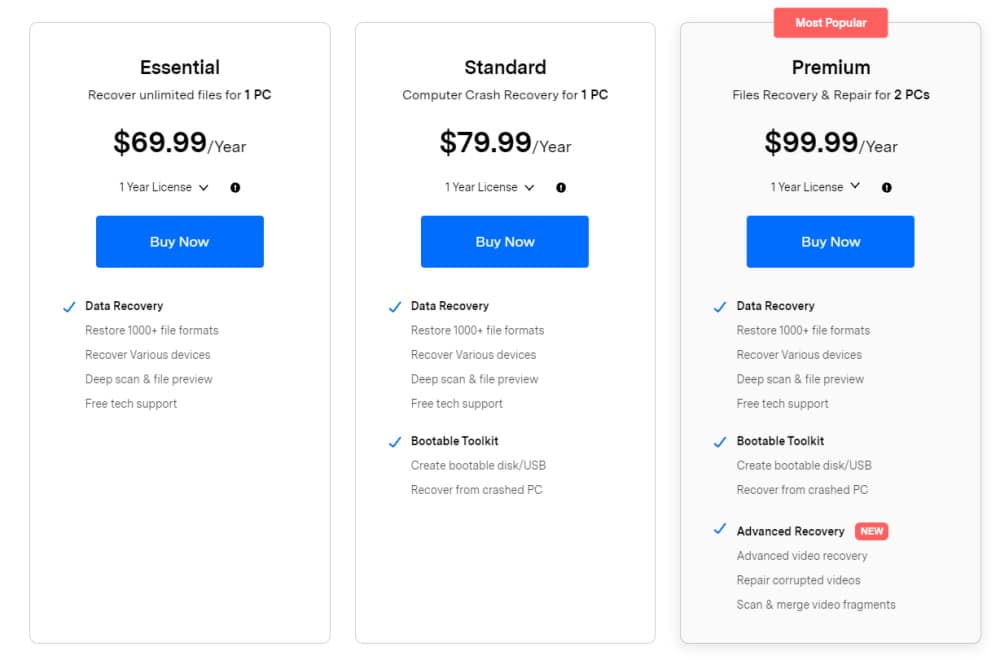The height and width of the screenshot is (660, 1000).
Task: Expand Essential's 1 Year License dropdown
Action: pos(164,187)
